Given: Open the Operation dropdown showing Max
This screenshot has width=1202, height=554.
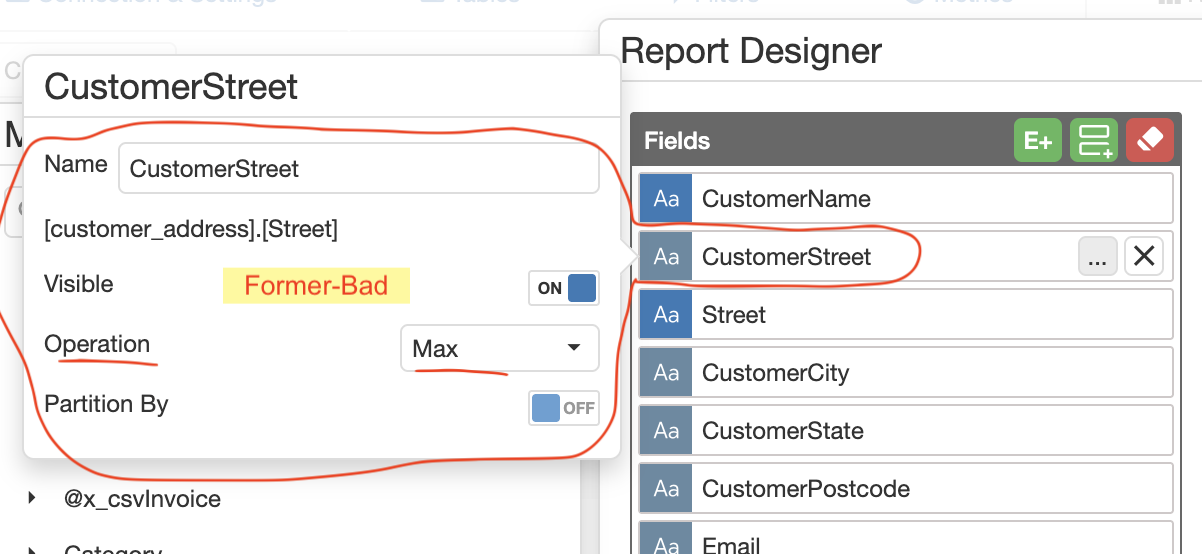Looking at the screenshot, I should 499,349.
